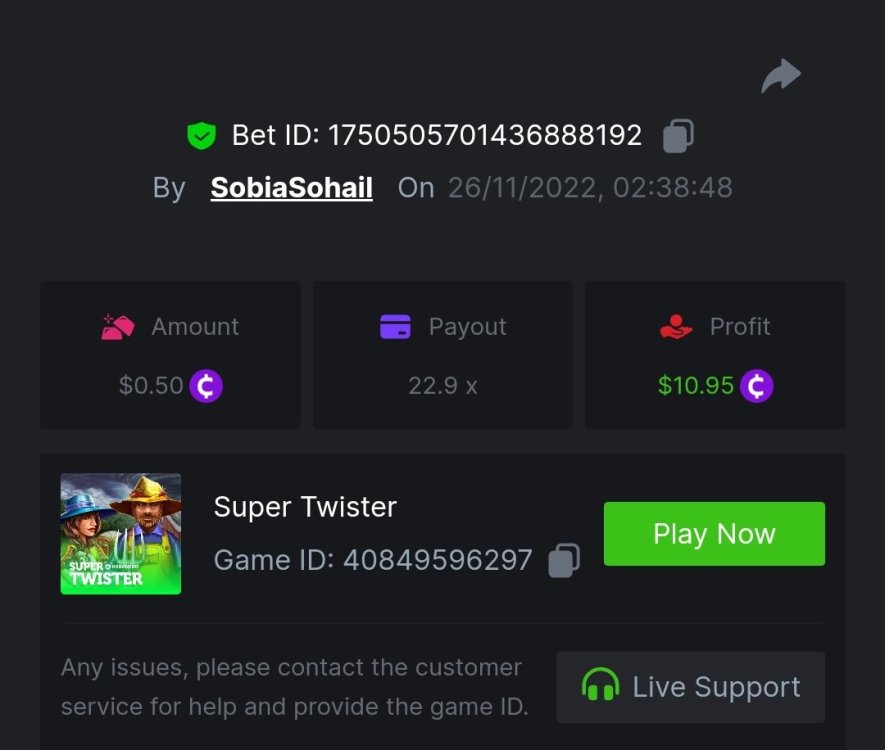Open Live Support chat

click(x=690, y=686)
